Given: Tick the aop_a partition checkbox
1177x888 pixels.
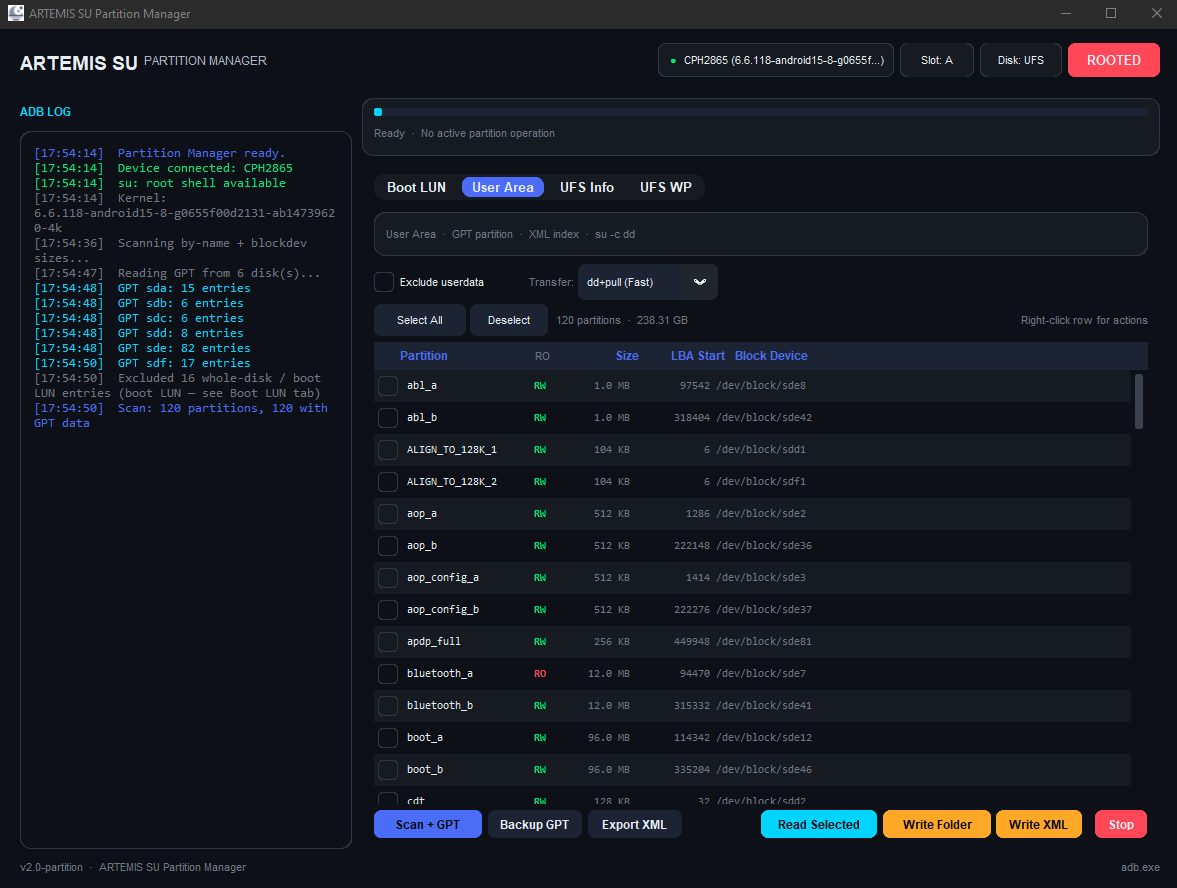Looking at the screenshot, I should pyautogui.click(x=388, y=513).
